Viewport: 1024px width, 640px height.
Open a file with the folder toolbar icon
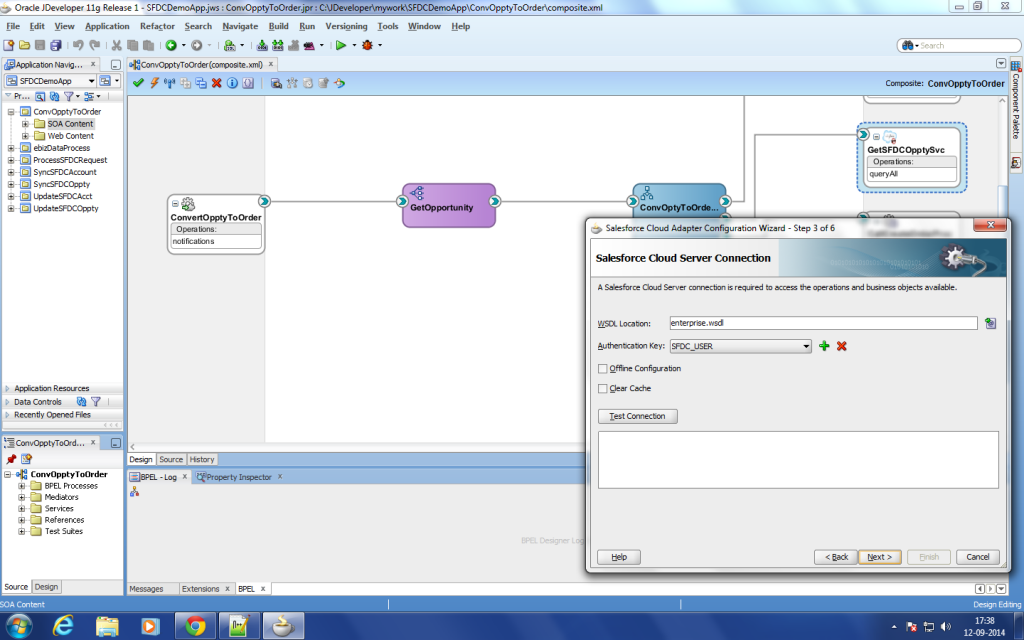(24, 45)
